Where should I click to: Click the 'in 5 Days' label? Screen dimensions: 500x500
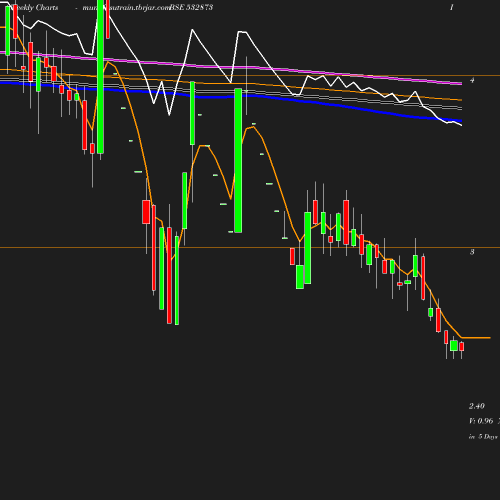coord(483,437)
